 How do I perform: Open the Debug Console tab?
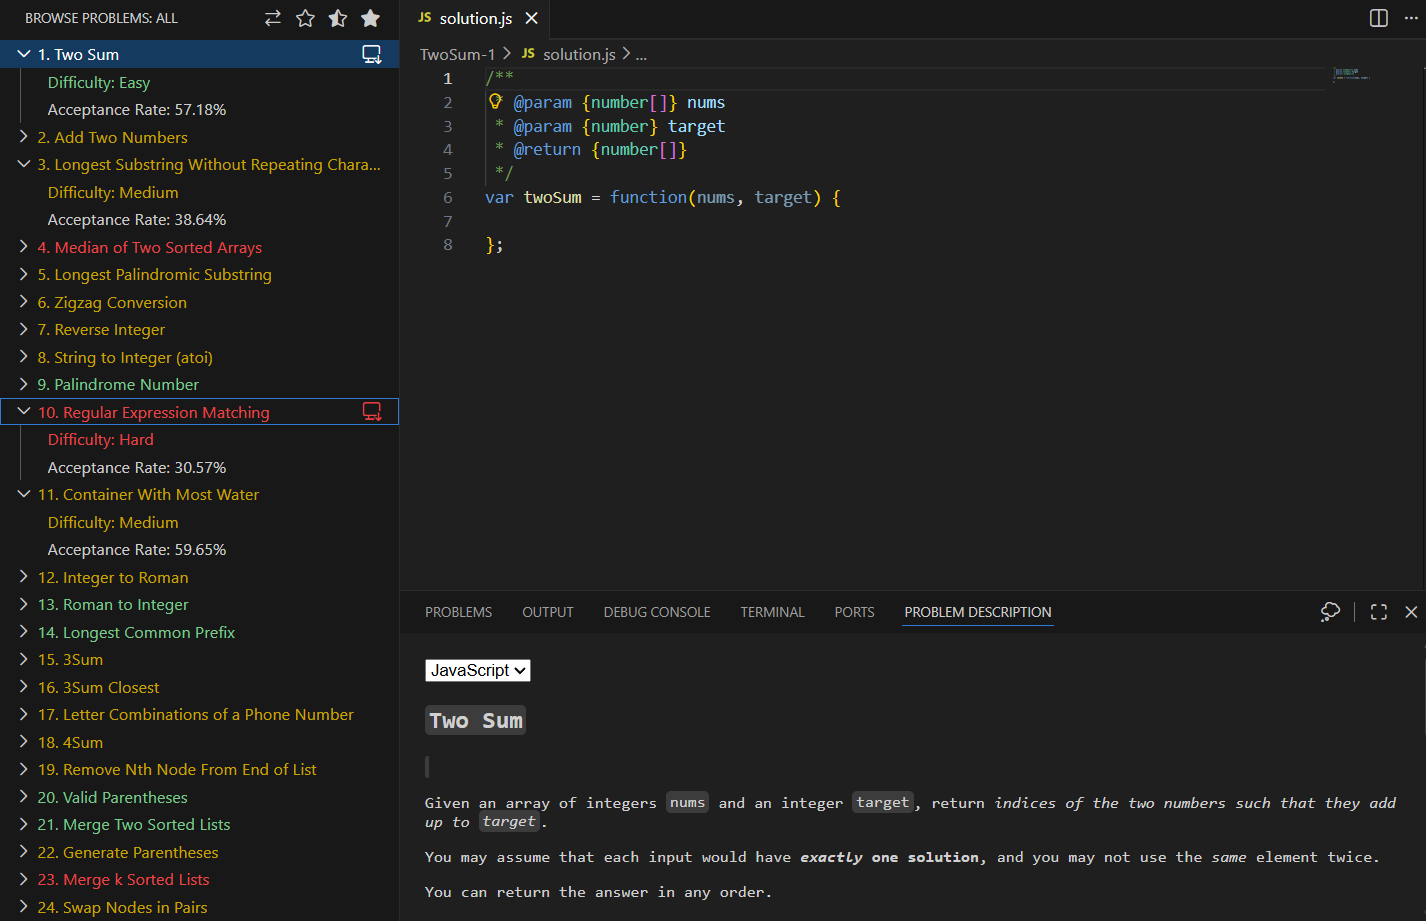(657, 612)
